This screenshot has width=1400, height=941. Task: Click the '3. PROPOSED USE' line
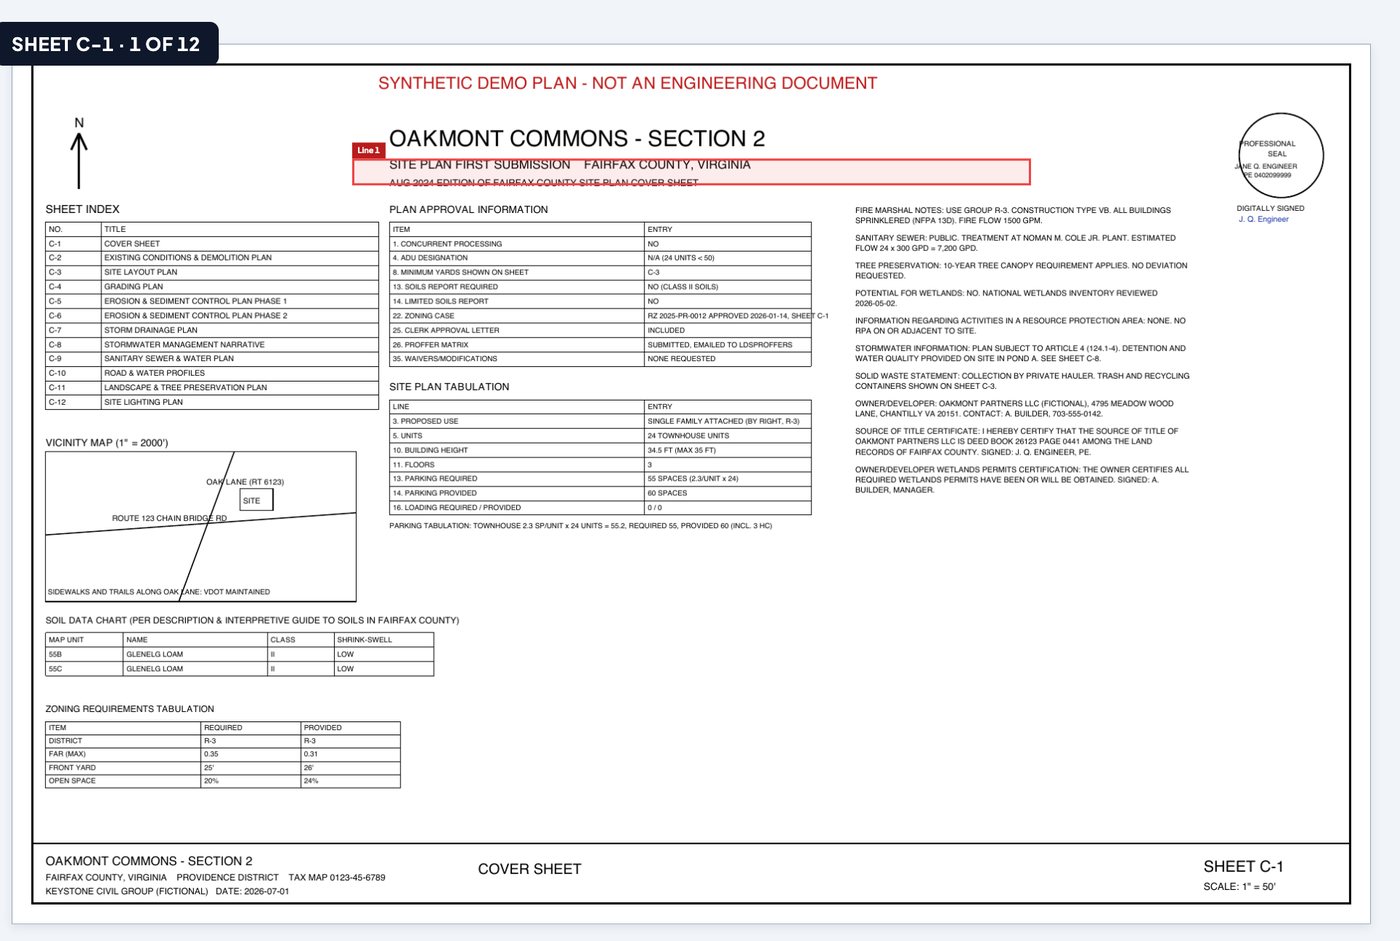click(425, 421)
